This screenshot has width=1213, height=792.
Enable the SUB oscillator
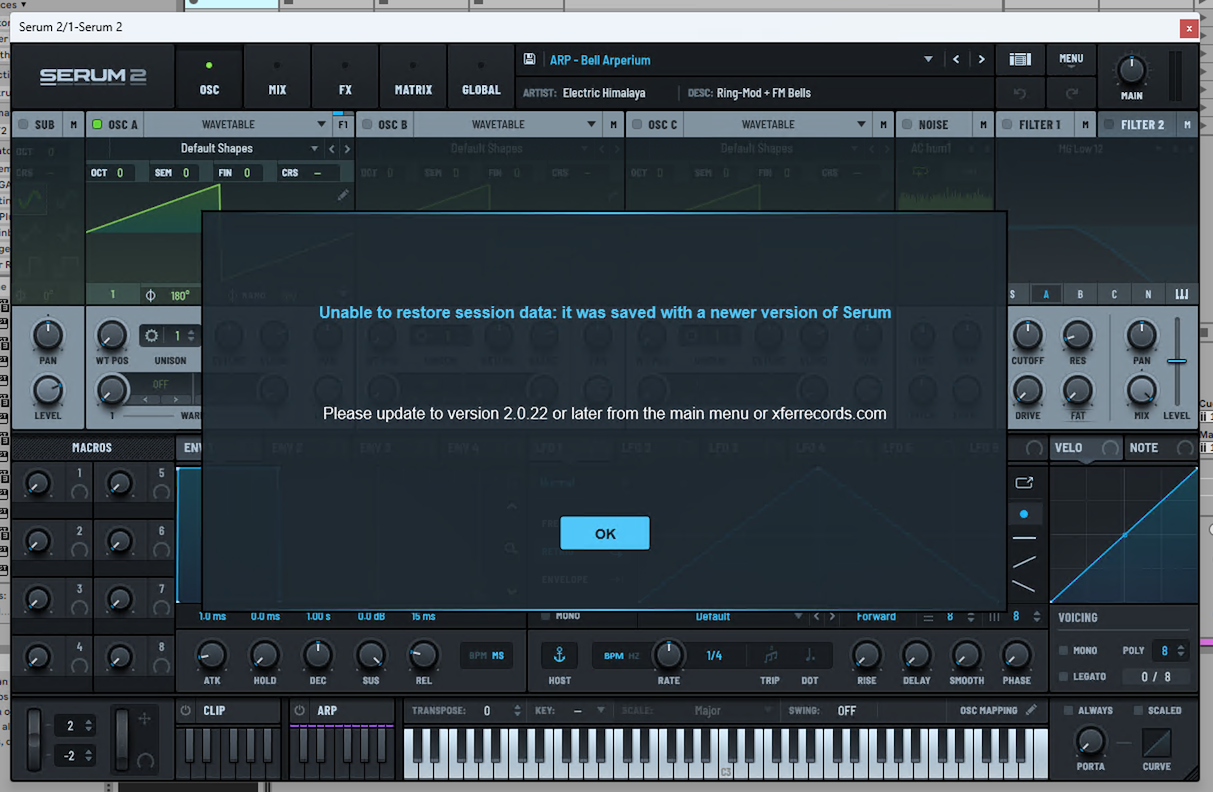click(23, 125)
